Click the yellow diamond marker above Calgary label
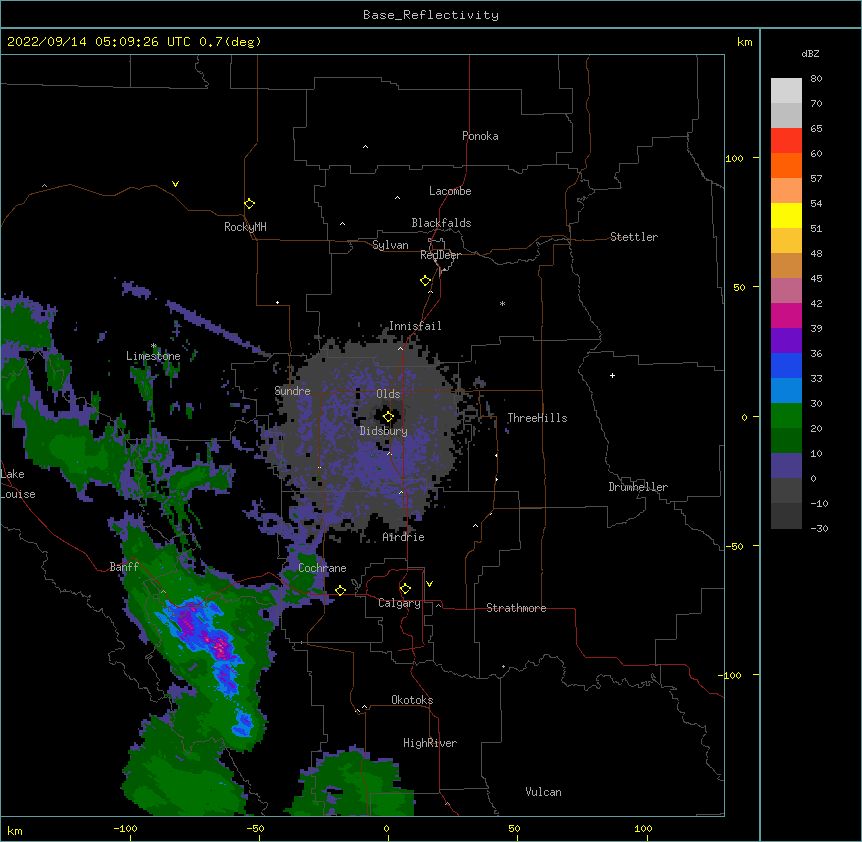Image resolution: width=862 pixels, height=842 pixels. pos(405,589)
